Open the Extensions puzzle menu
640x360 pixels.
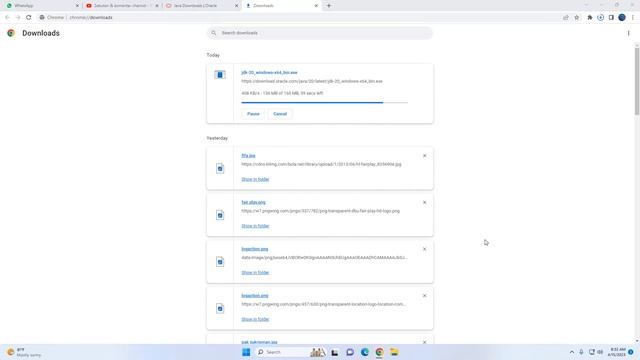(590, 18)
